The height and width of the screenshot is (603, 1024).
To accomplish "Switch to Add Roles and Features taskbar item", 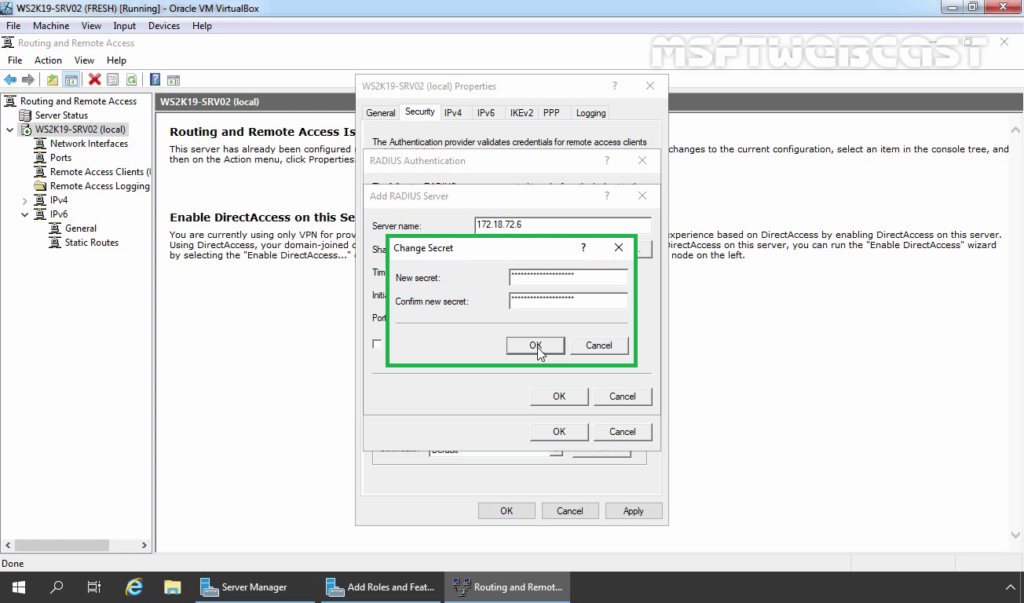I will pos(382,587).
